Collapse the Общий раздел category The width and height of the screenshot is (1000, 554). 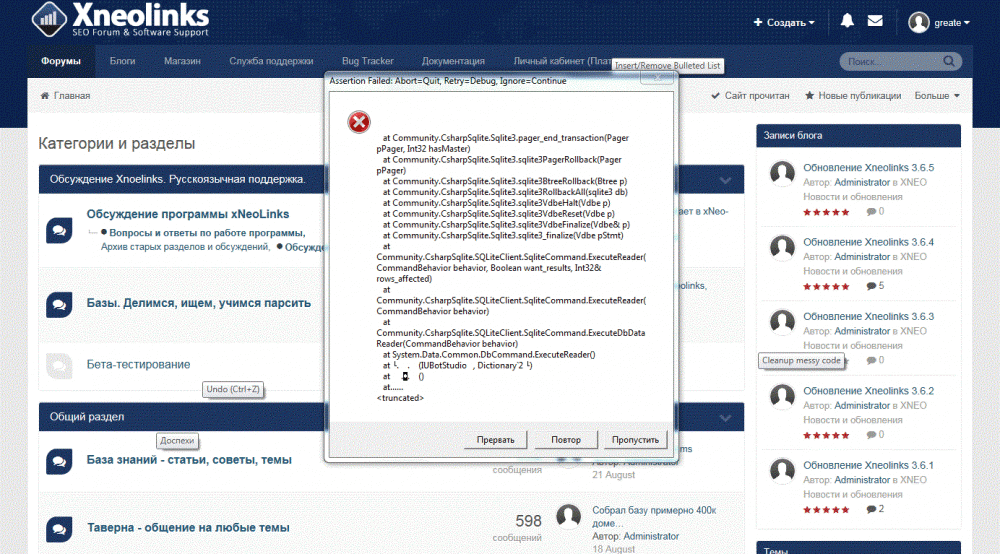[725, 418]
